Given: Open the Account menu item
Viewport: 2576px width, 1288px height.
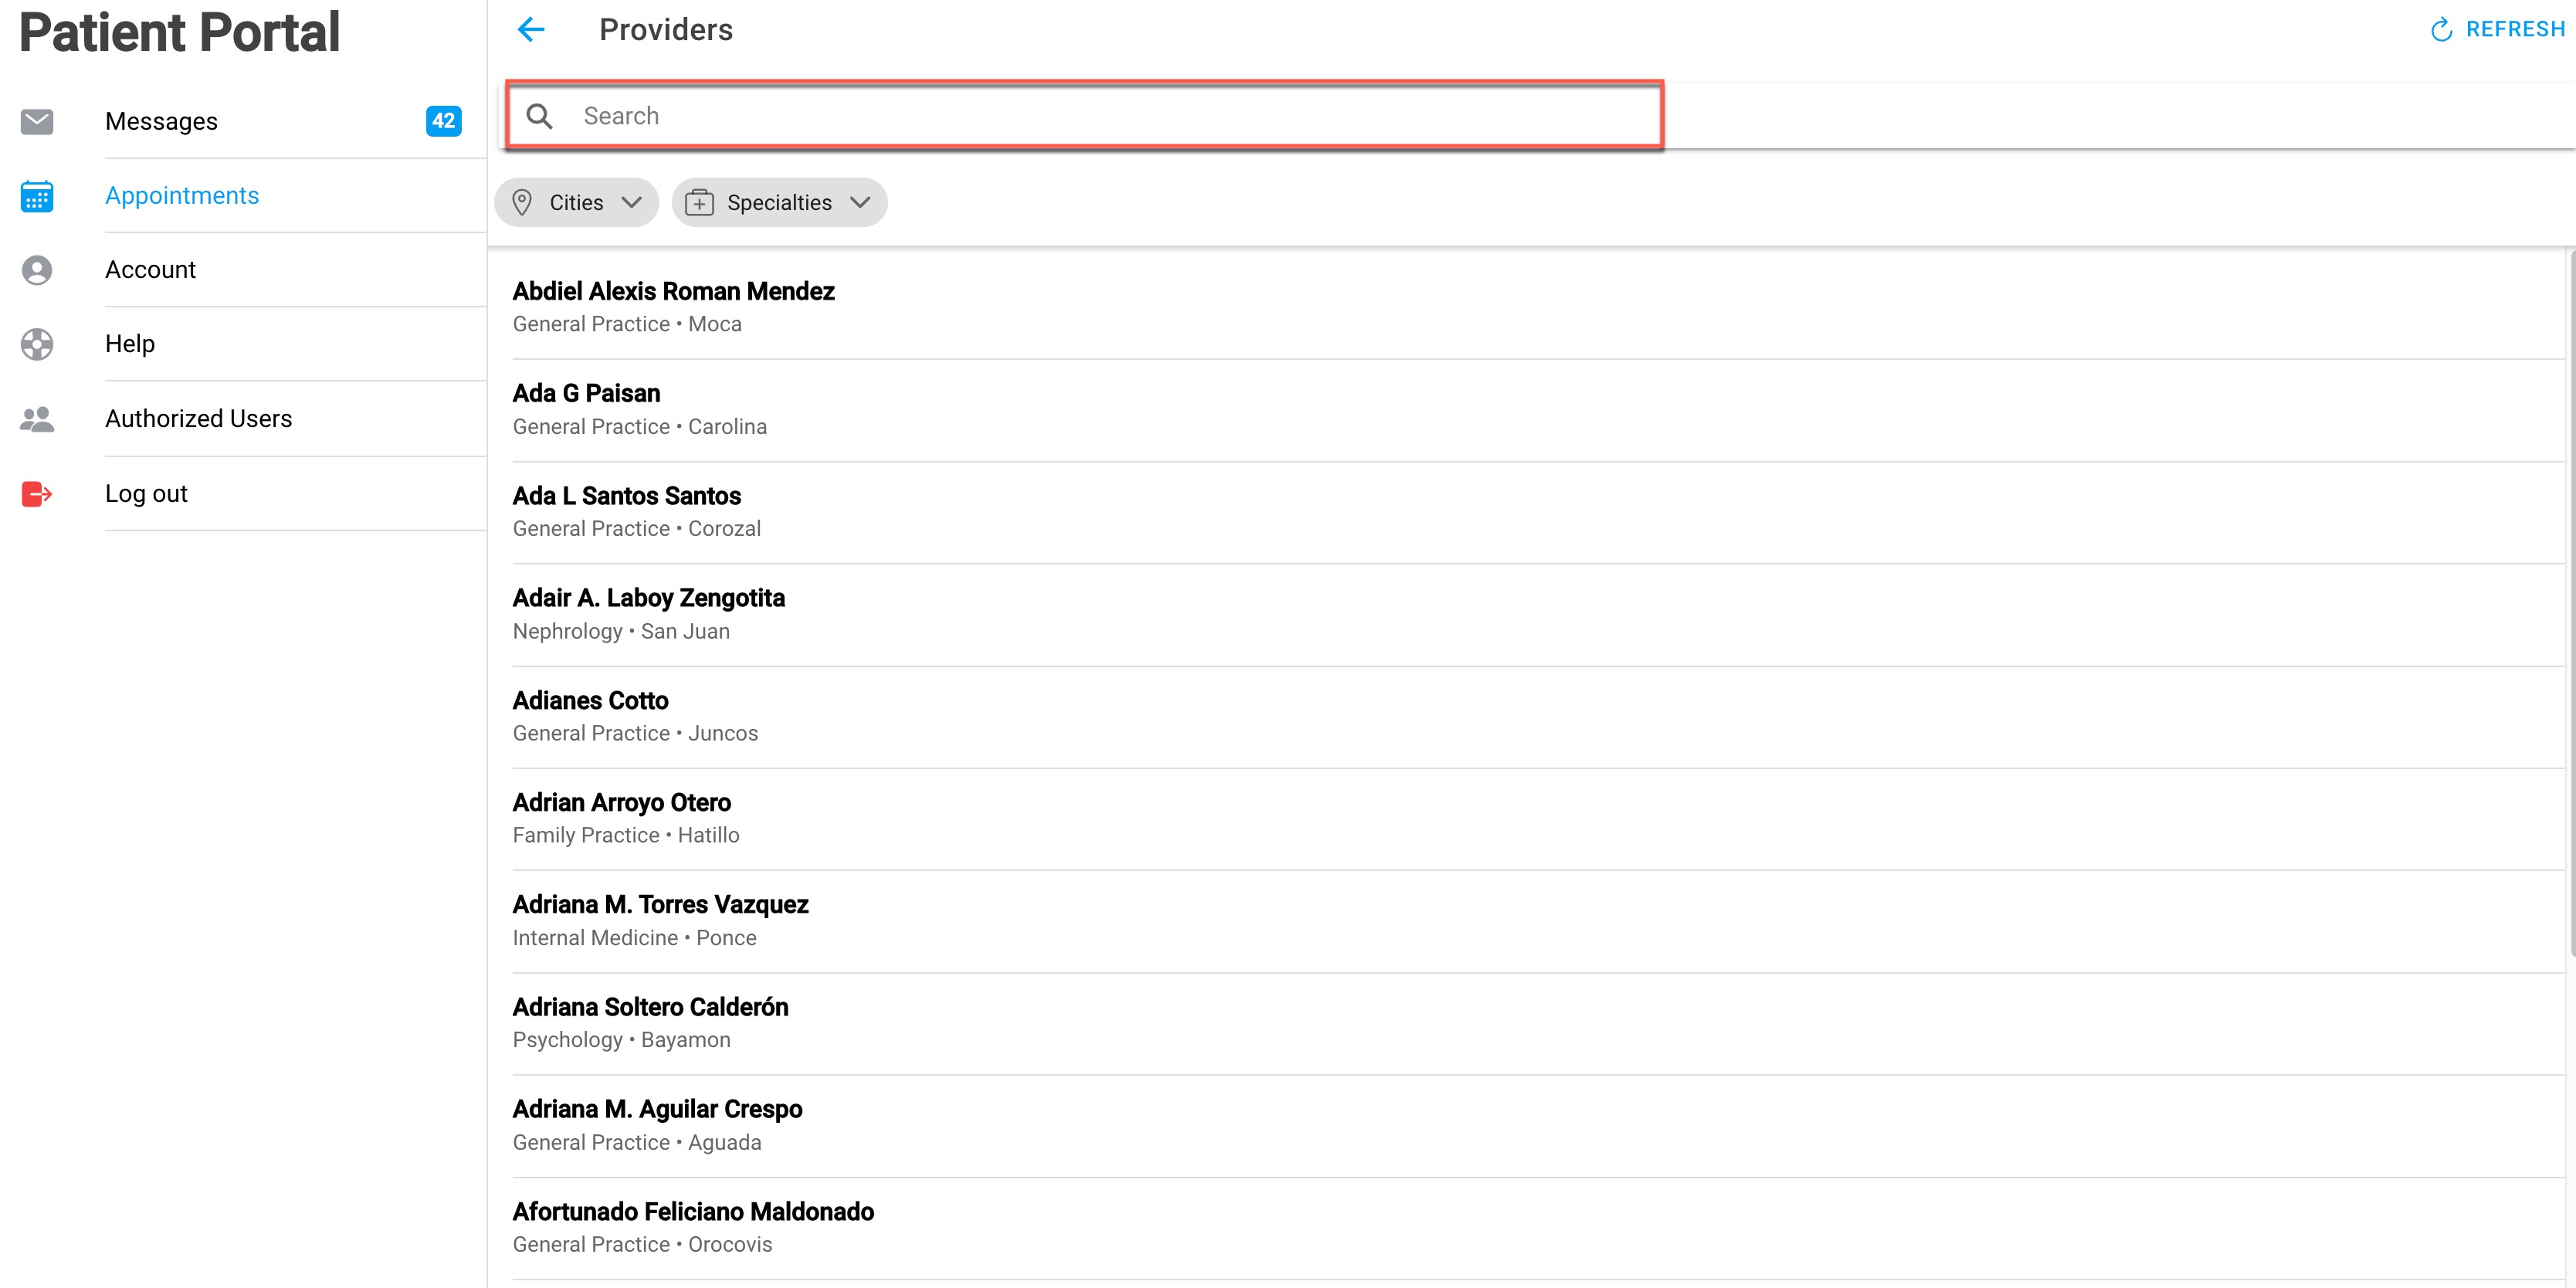Looking at the screenshot, I should tap(150, 270).
